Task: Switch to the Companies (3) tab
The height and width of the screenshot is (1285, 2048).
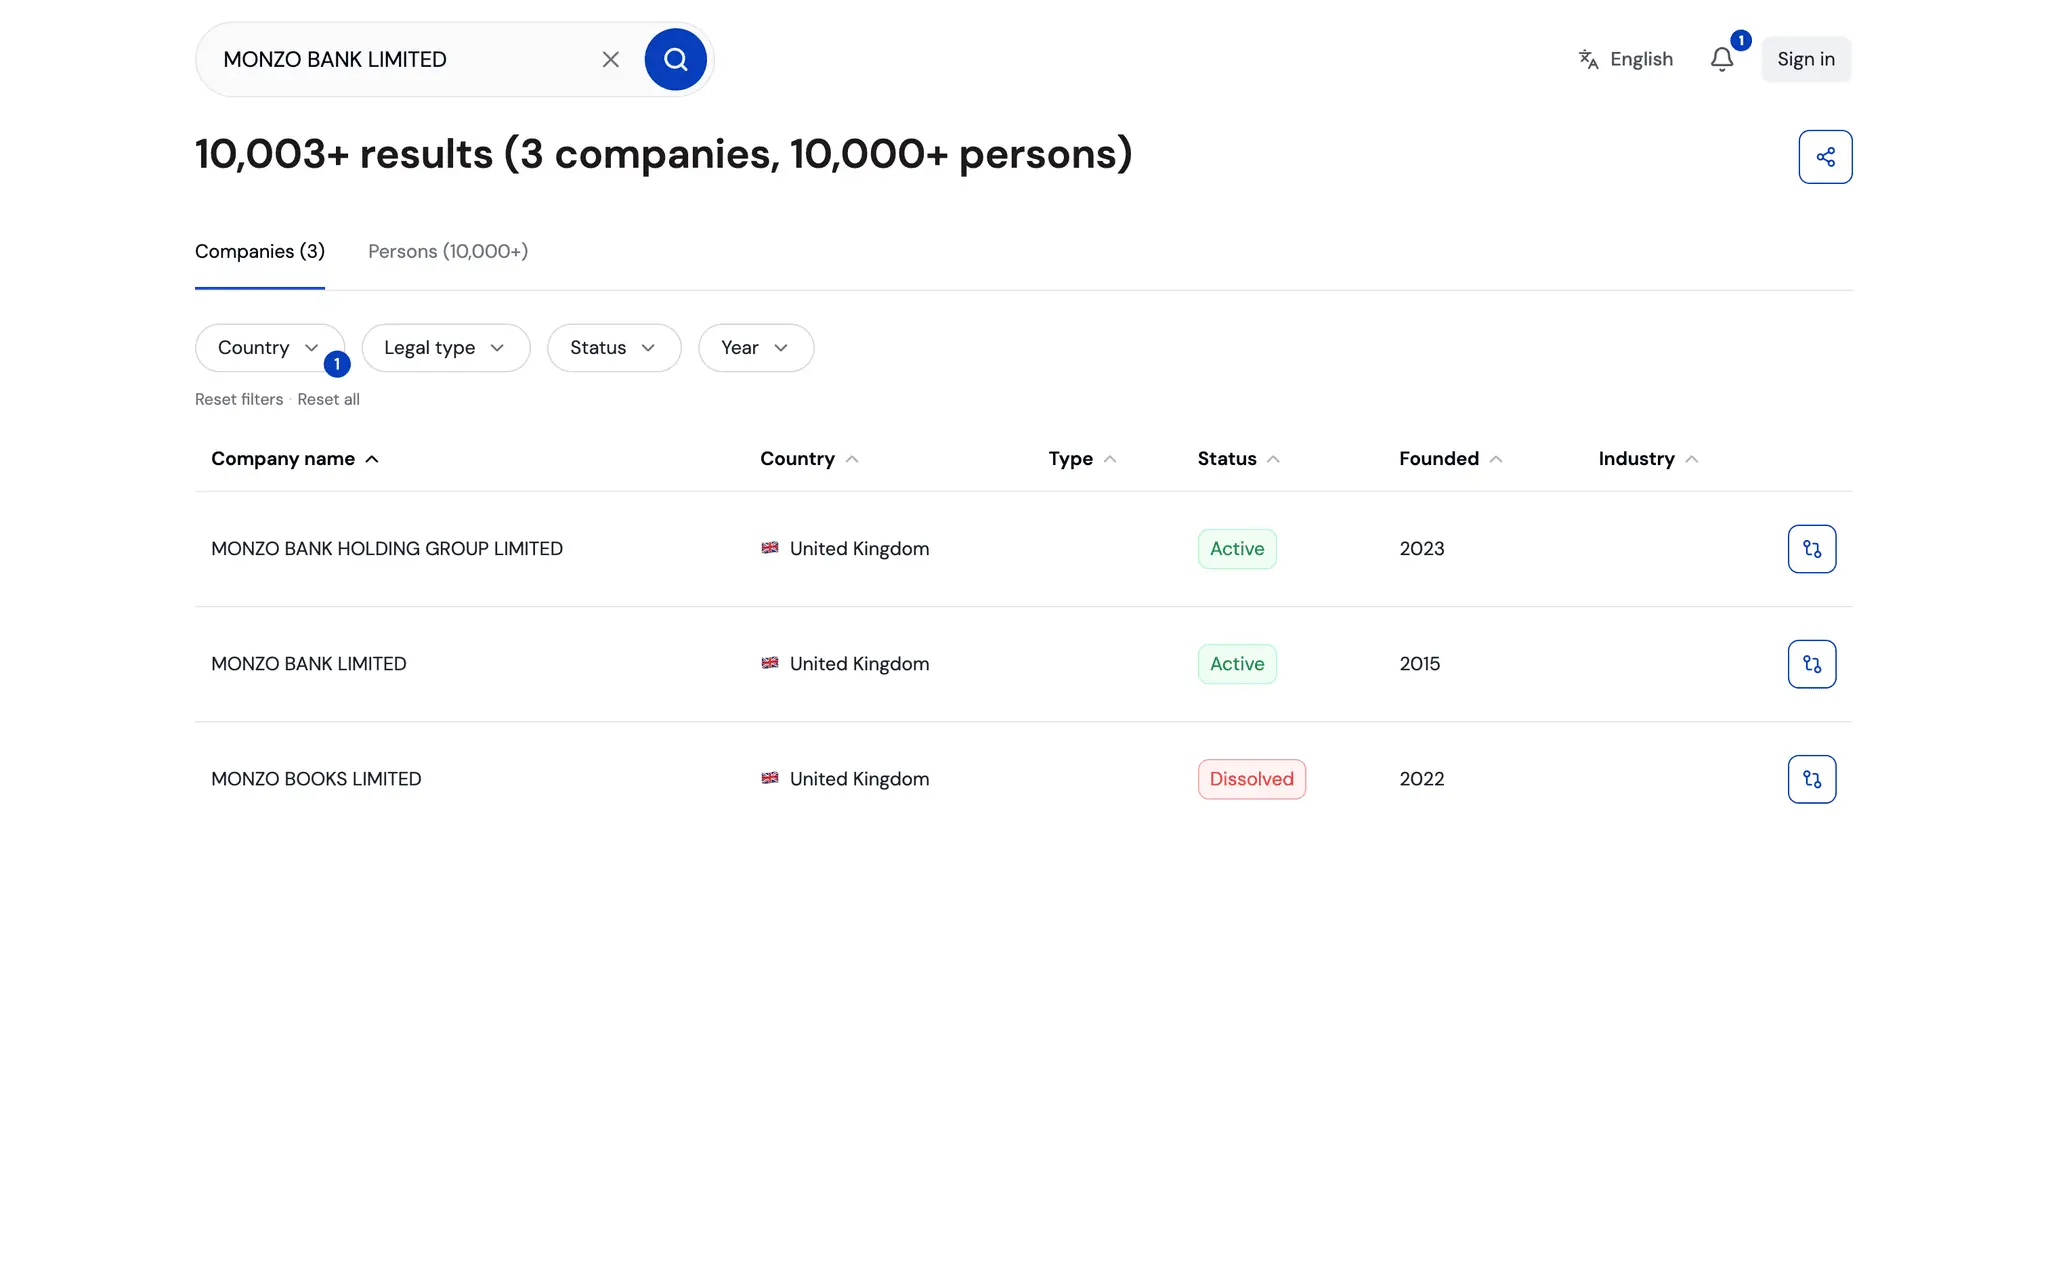Action: click(259, 252)
